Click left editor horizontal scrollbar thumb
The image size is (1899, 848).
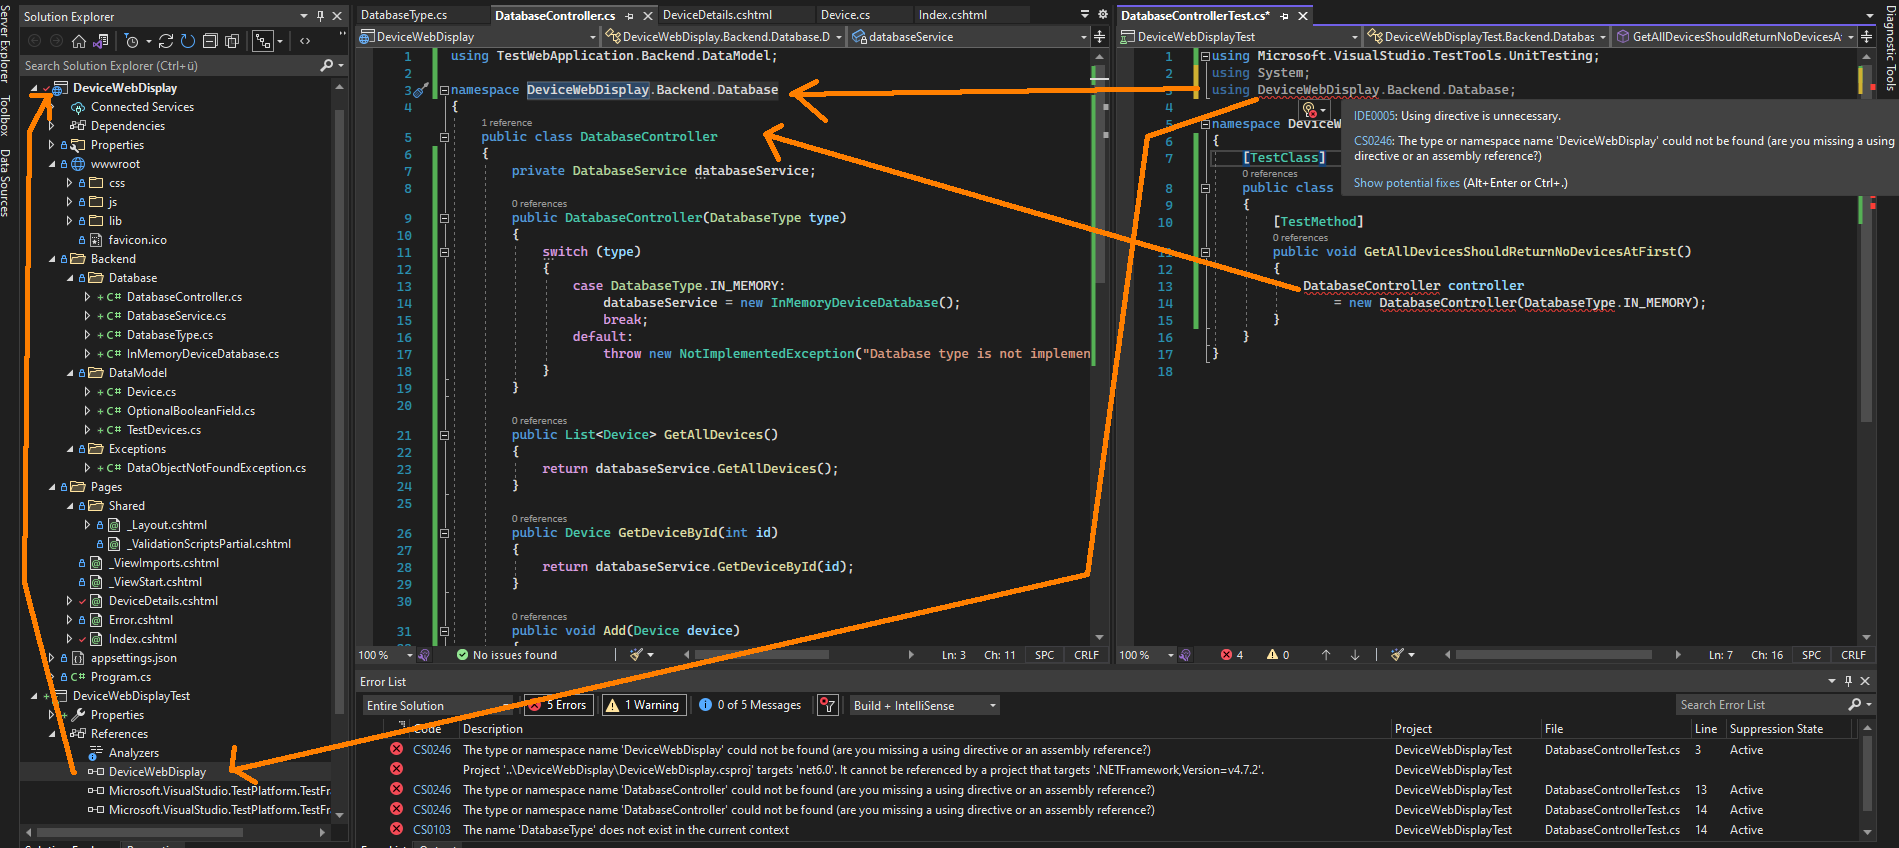pos(760,655)
